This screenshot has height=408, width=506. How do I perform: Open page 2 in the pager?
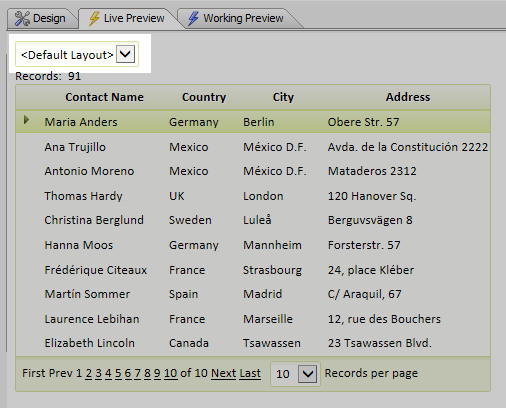(x=88, y=373)
